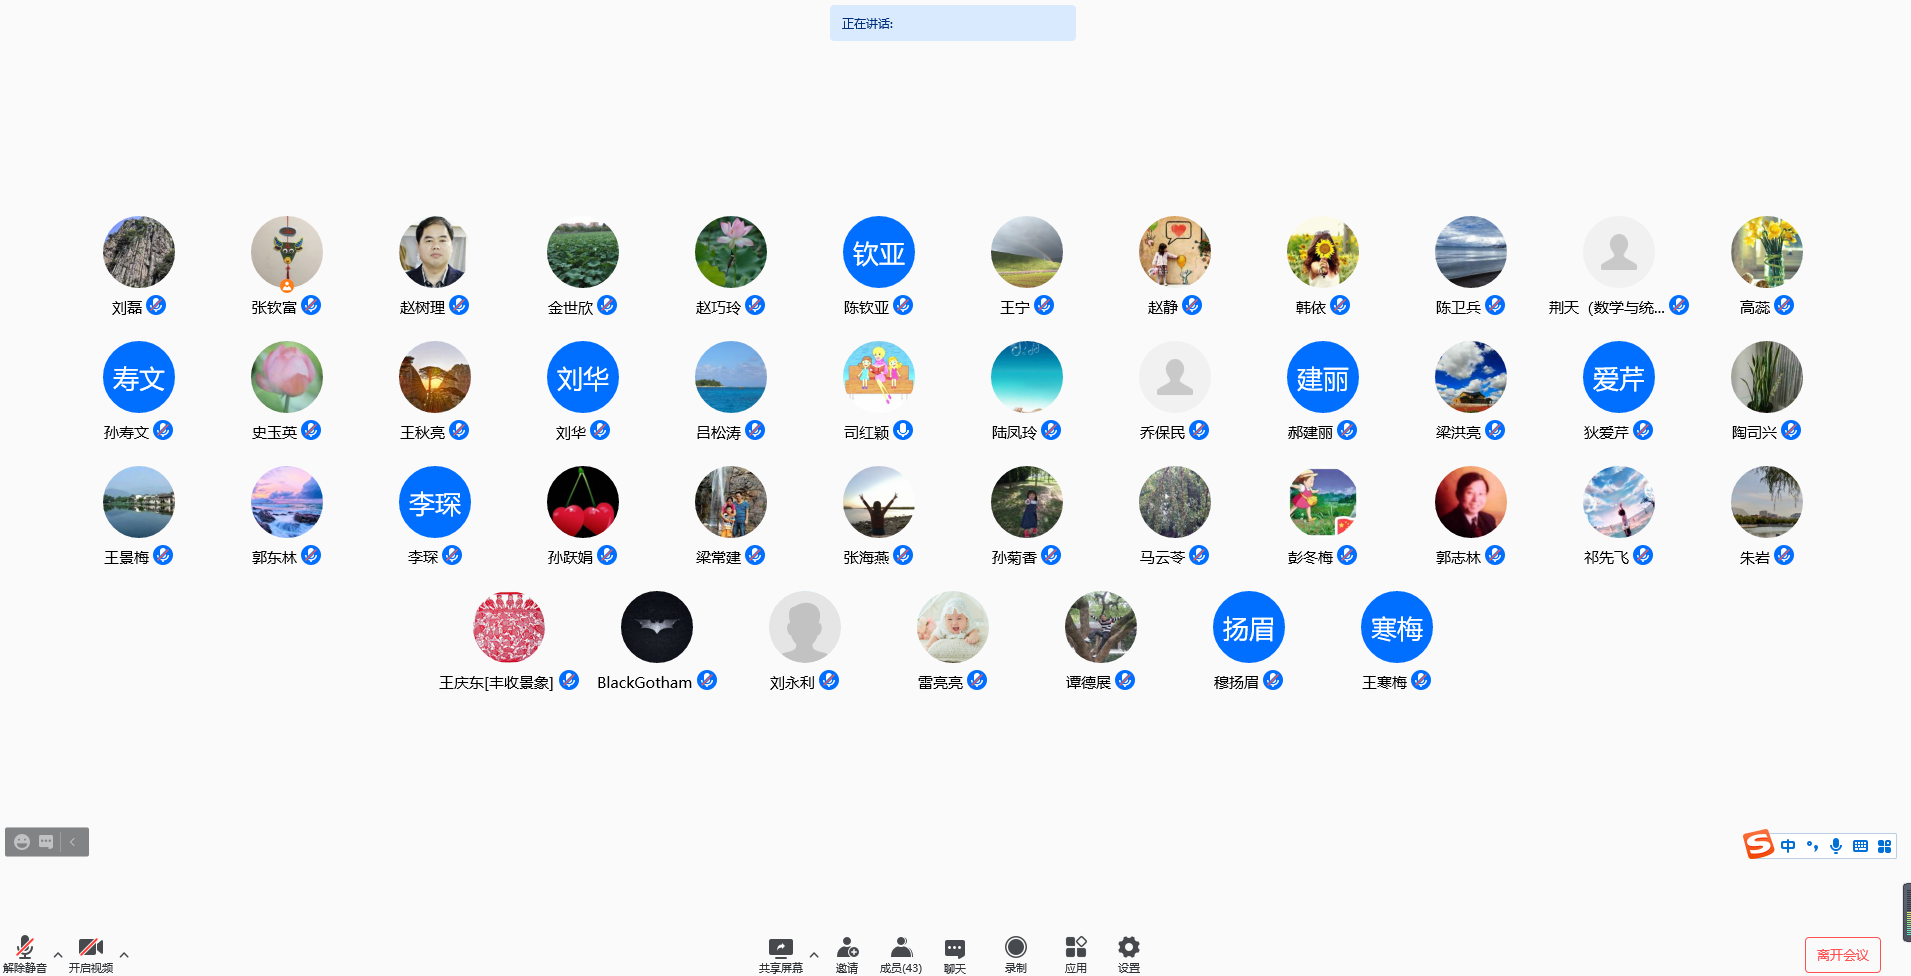
Task: Click the emoji reaction smiley icon
Action: 22,842
